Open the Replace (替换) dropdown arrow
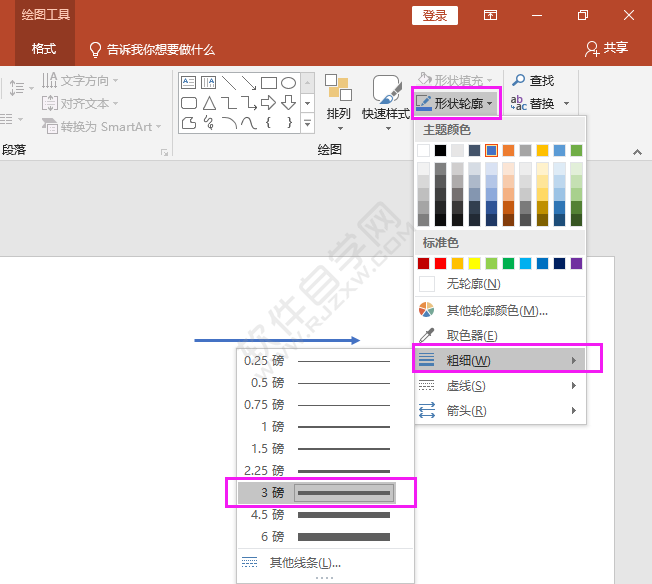652x584 pixels. (x=566, y=103)
